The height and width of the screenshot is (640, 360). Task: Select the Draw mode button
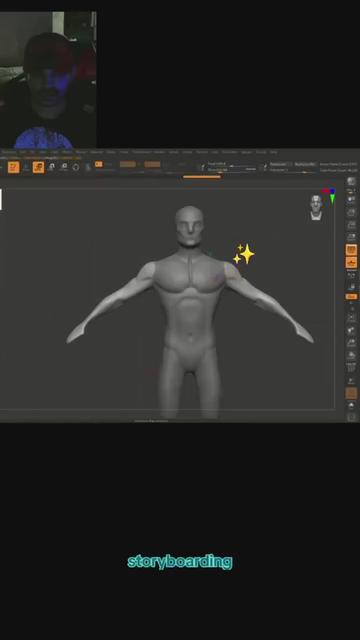click(38, 167)
